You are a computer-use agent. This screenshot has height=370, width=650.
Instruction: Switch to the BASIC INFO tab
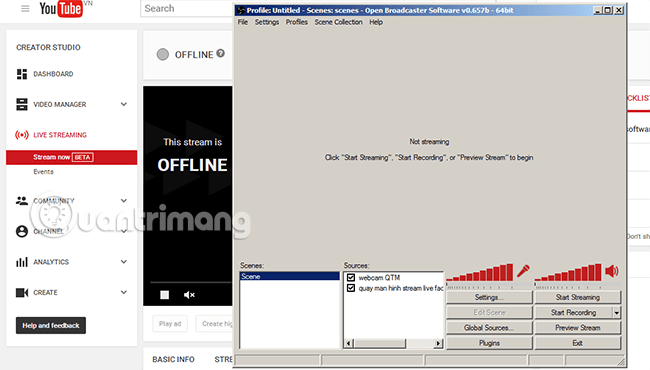(173, 359)
